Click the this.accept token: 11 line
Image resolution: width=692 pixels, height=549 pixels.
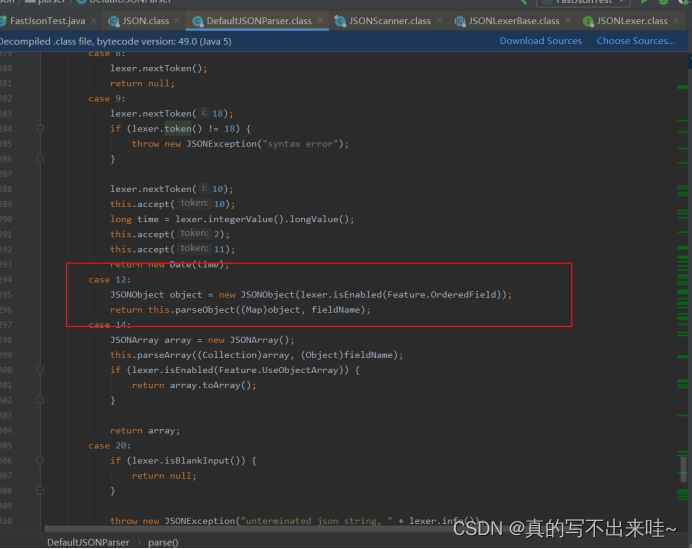[x=173, y=249]
